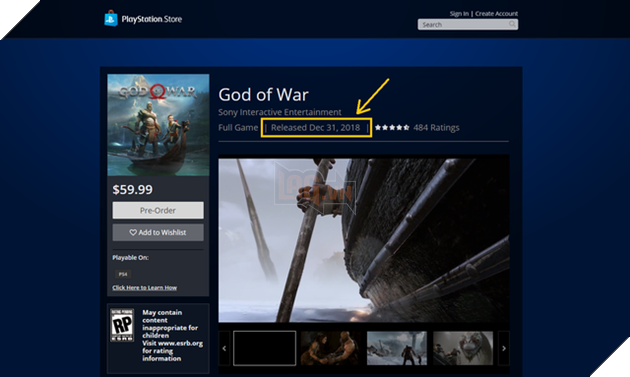
Task: Open the God of War cover art
Action: tap(158, 125)
